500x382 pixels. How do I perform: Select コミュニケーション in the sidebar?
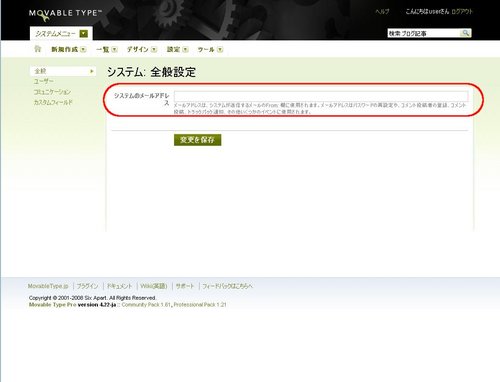coord(52,92)
